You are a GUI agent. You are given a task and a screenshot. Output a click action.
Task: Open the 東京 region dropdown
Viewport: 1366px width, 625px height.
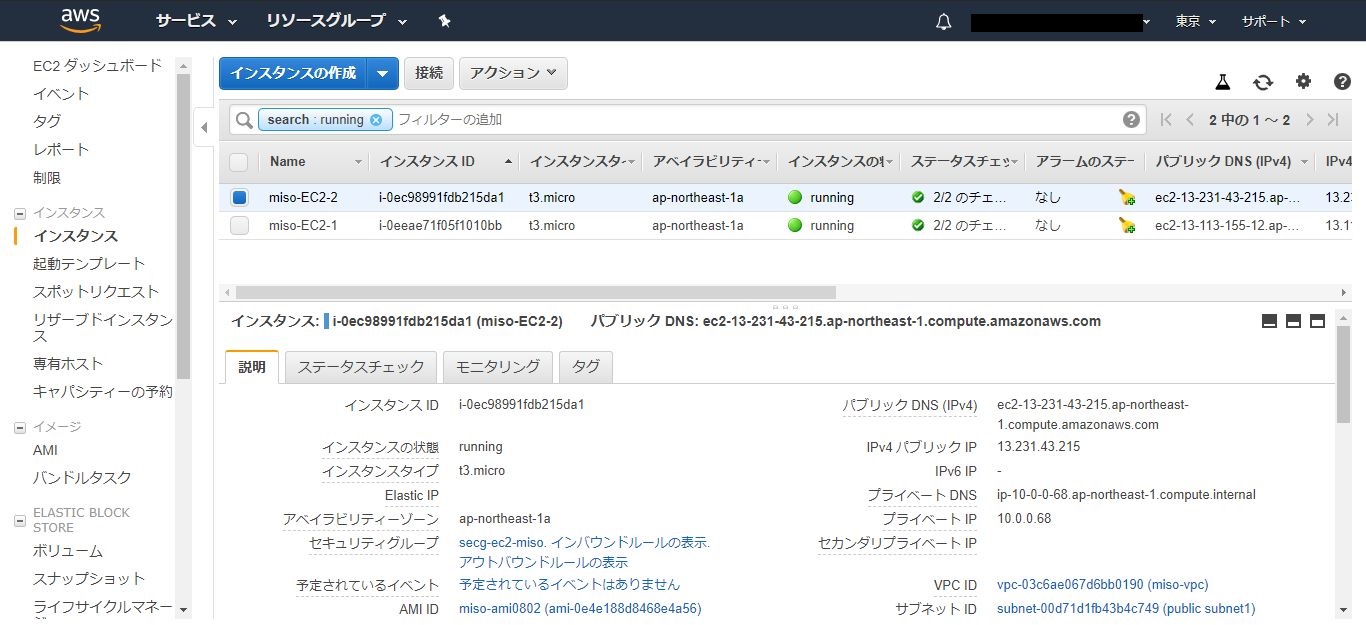[1195, 21]
